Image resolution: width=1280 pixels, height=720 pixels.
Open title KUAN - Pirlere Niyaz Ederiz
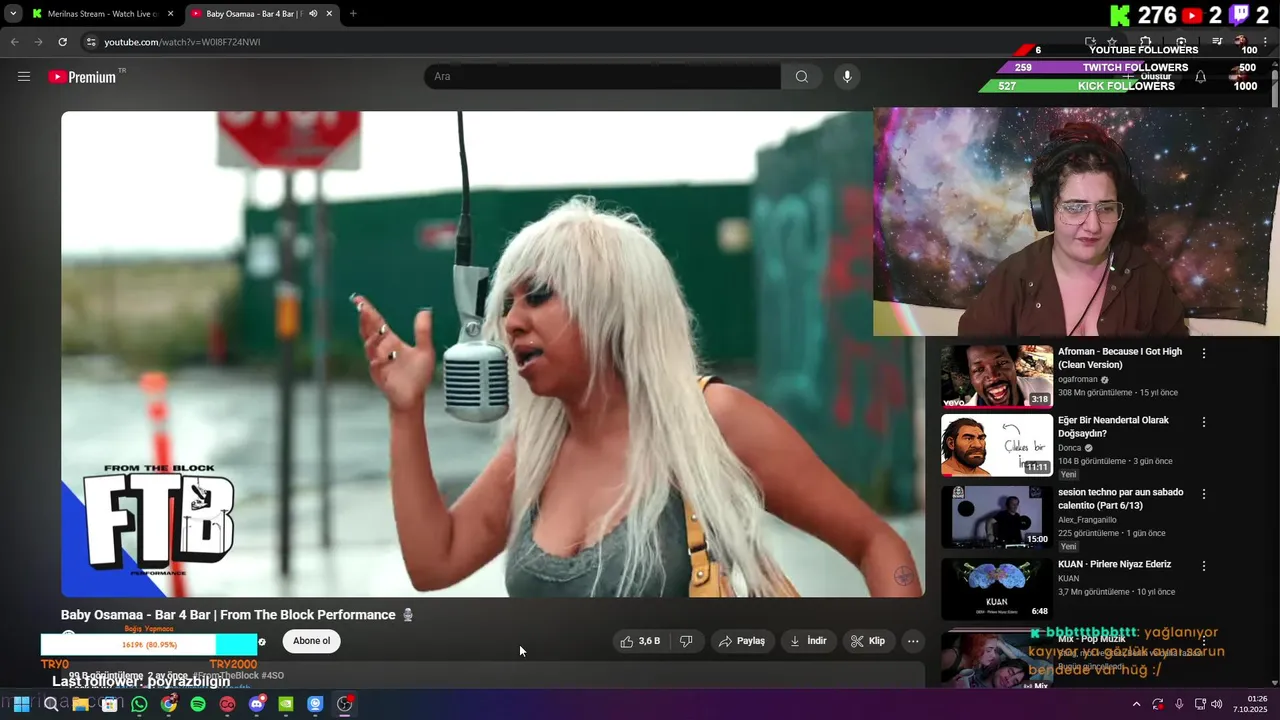(1114, 564)
